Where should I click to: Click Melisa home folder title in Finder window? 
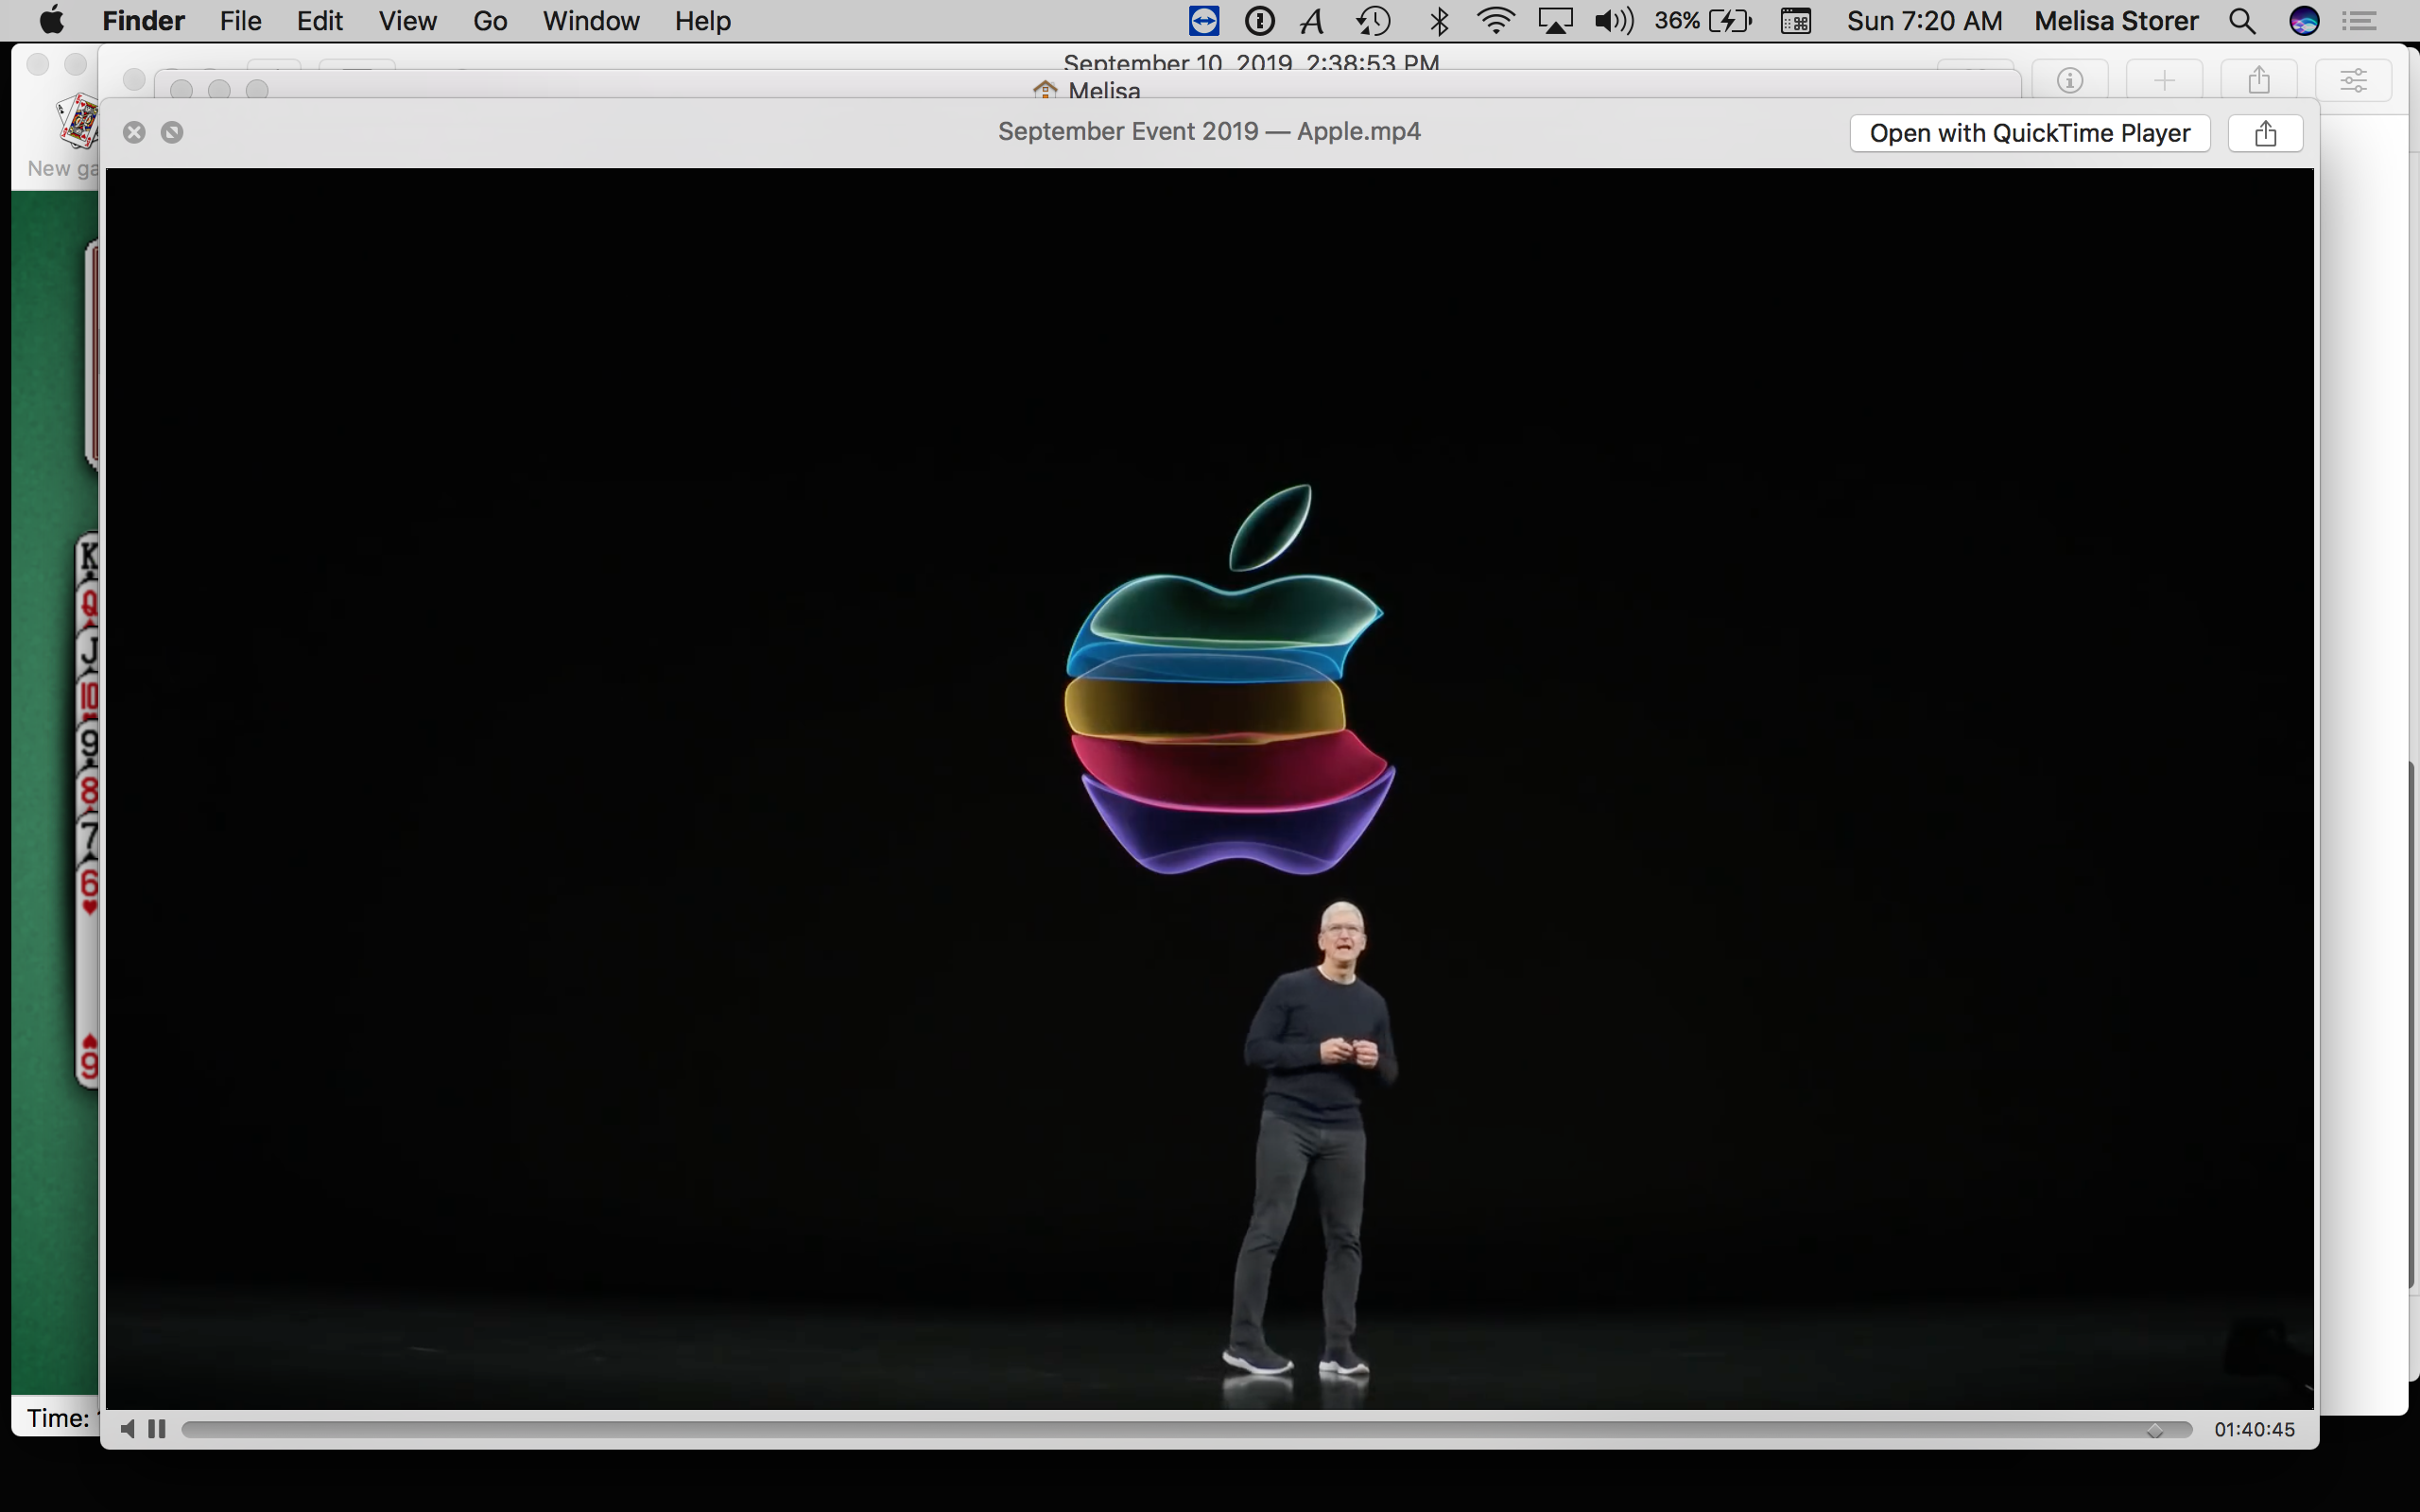tap(1087, 91)
